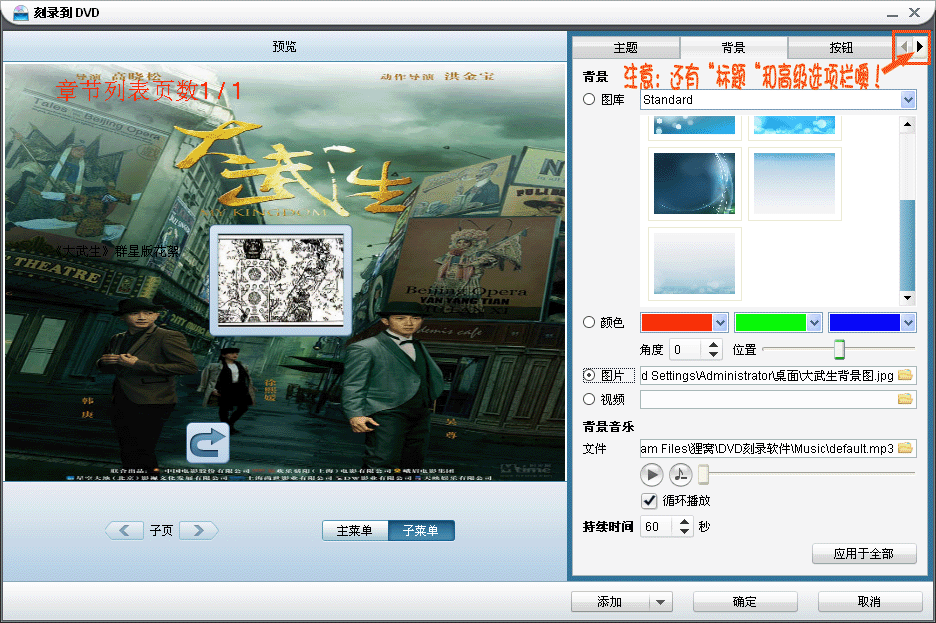
Task: Open the Standard gallery dropdown
Action: (908, 100)
